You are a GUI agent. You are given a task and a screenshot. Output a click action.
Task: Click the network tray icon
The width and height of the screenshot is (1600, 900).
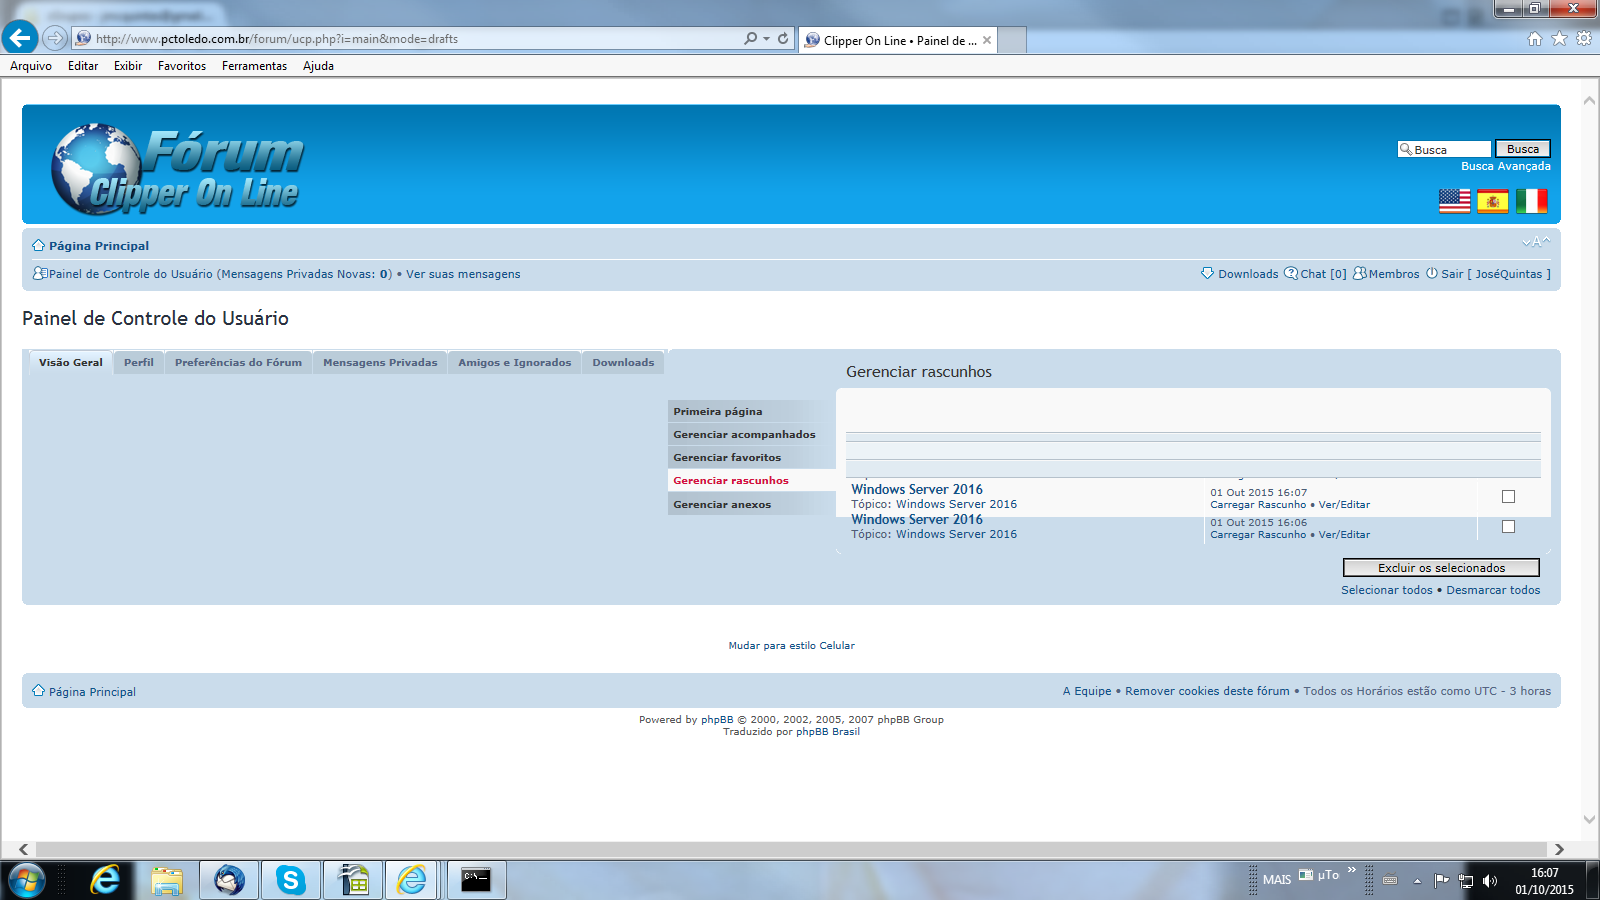click(x=1466, y=881)
